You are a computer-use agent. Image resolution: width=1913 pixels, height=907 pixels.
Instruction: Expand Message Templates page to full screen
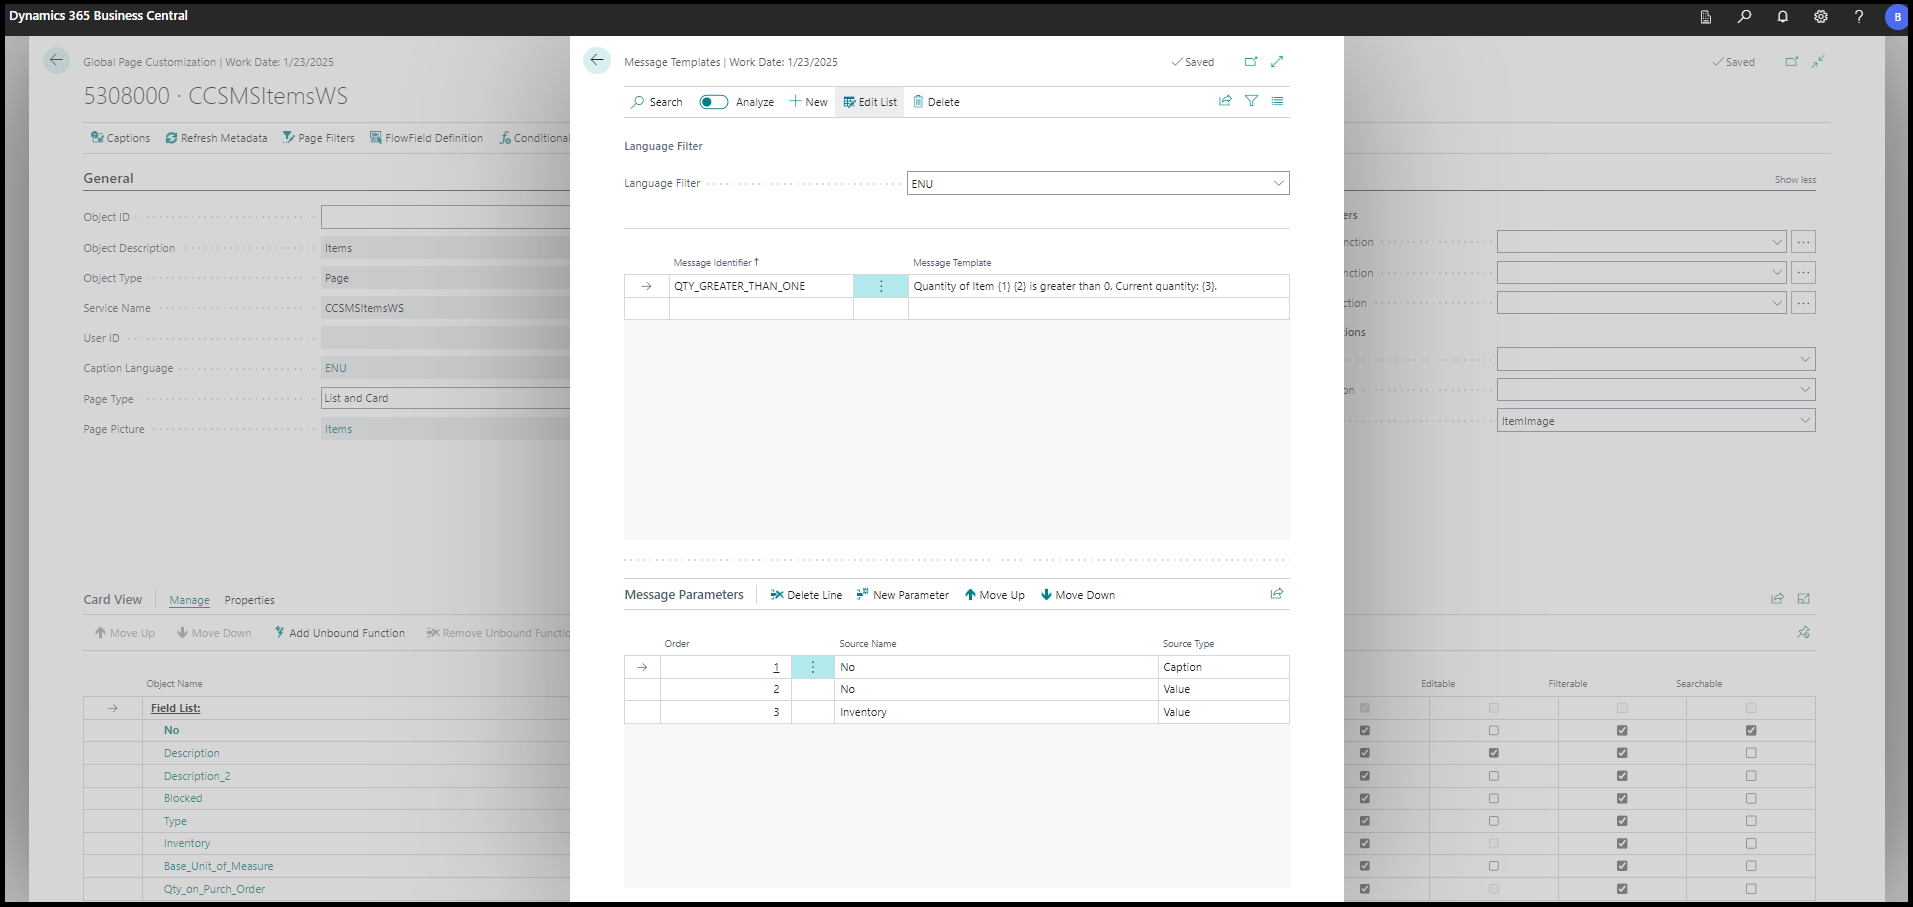pyautogui.click(x=1276, y=61)
